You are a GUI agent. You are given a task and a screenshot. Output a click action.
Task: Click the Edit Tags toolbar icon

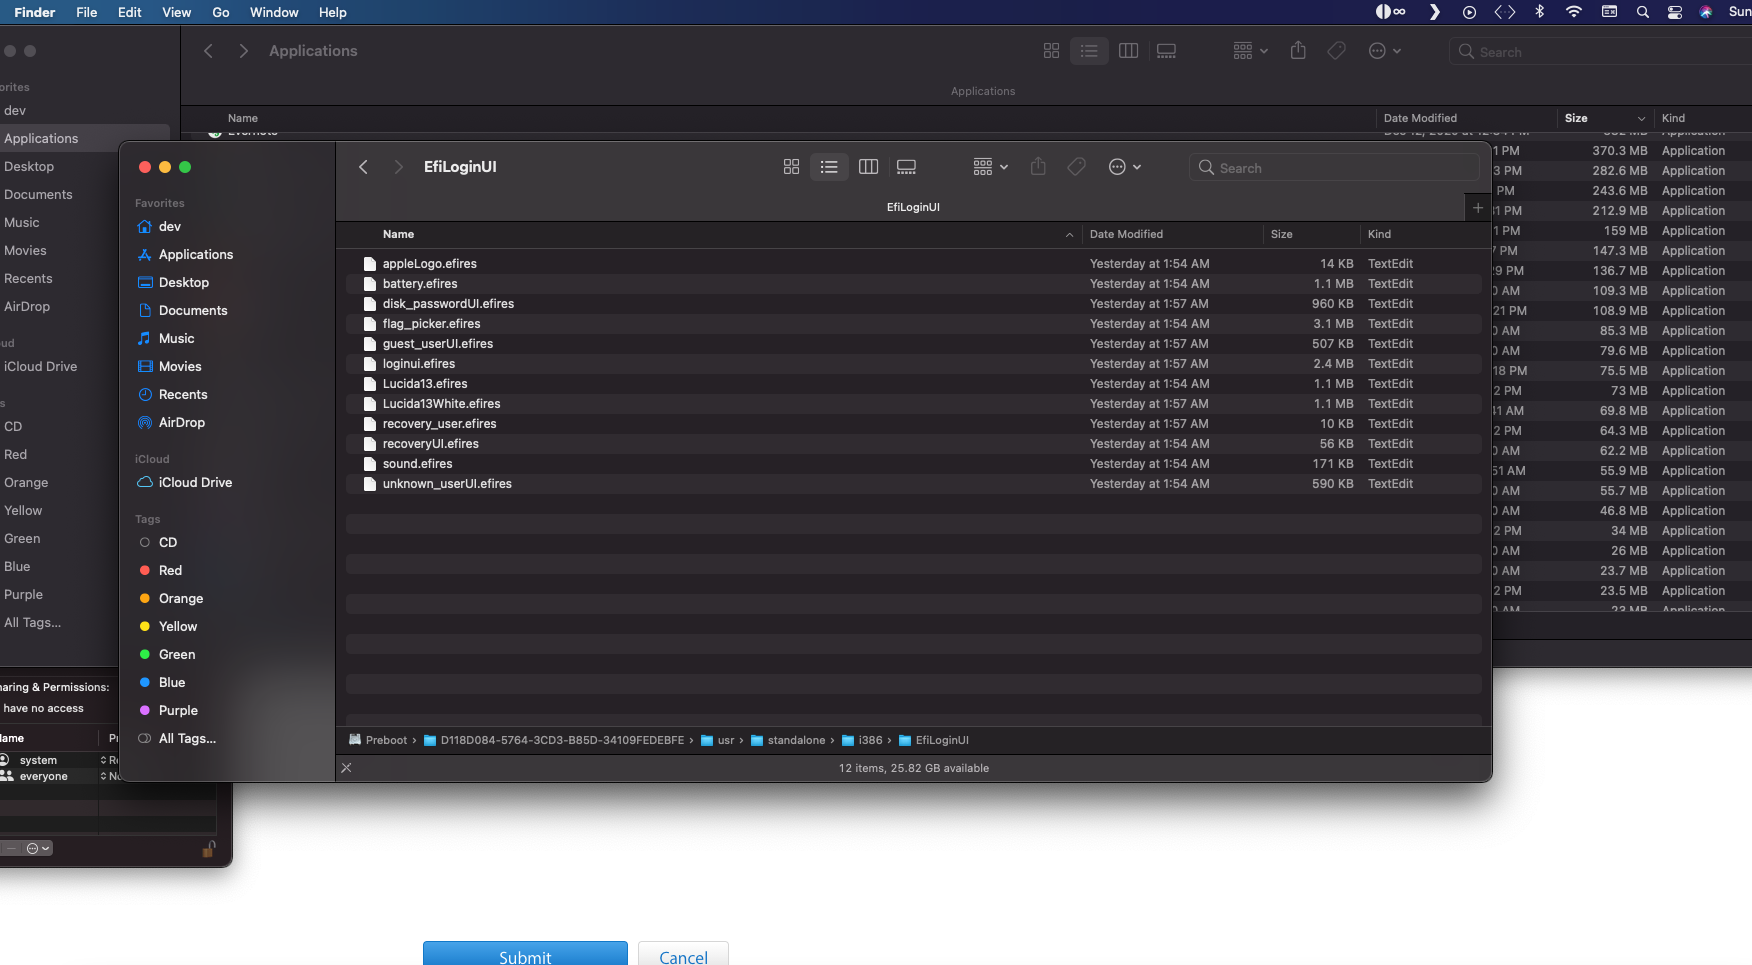coord(1077,167)
